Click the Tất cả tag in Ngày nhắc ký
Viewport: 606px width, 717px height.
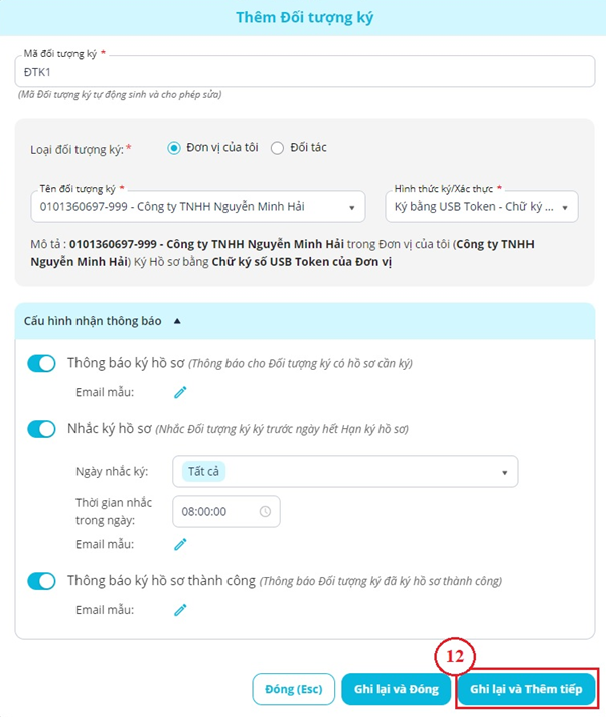tap(204, 472)
